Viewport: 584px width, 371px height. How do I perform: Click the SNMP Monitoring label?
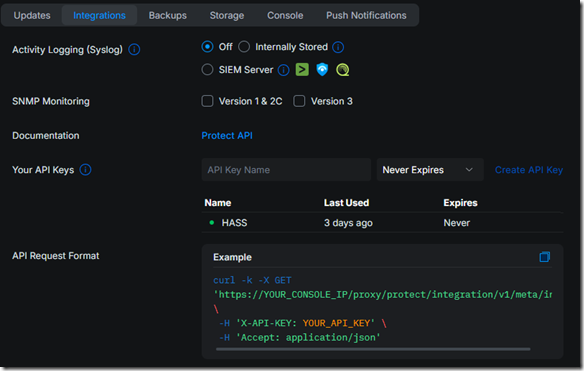click(51, 101)
